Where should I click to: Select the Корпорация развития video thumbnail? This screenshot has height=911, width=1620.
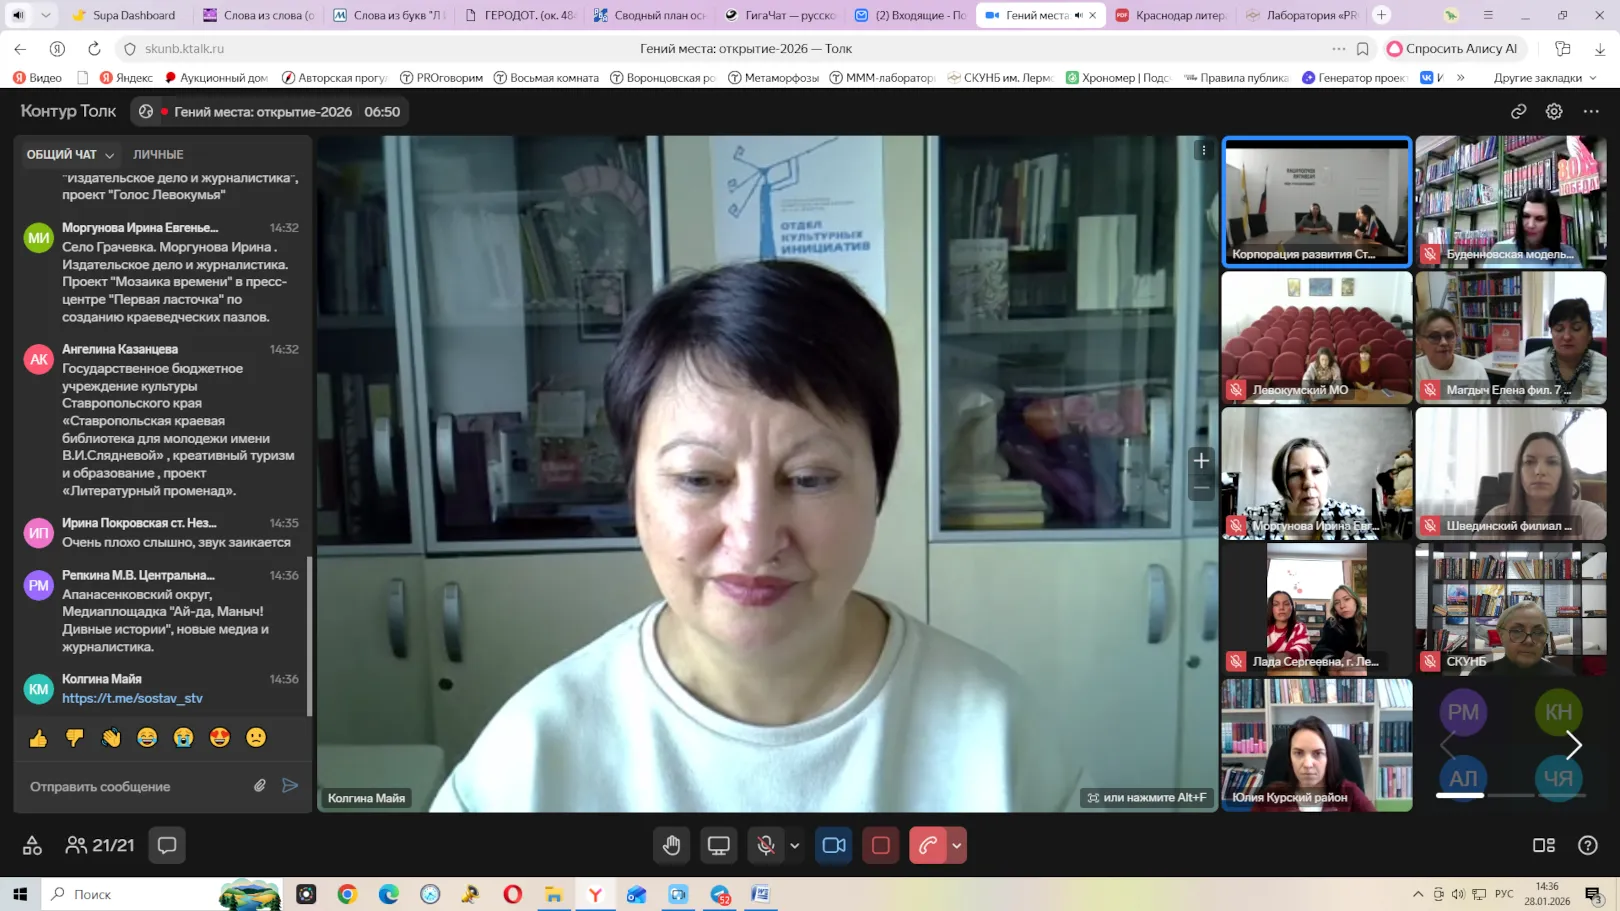[x=1316, y=202]
